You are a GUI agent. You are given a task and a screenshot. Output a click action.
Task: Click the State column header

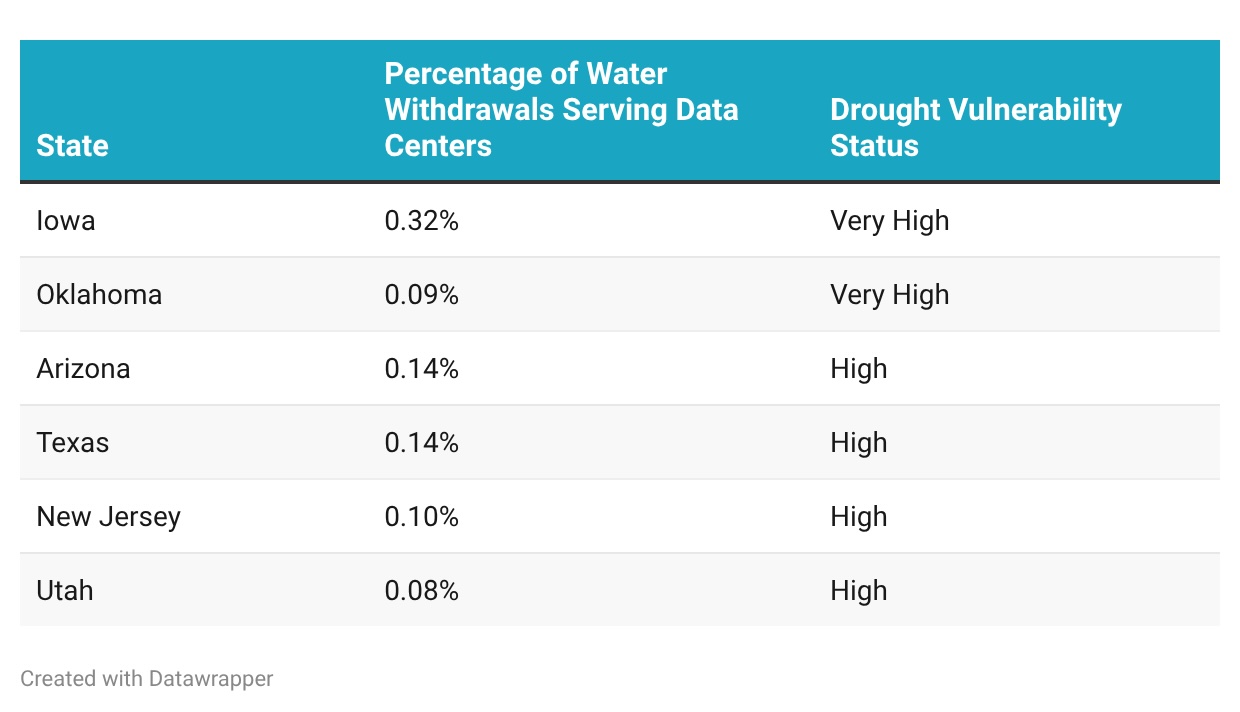[x=73, y=146]
